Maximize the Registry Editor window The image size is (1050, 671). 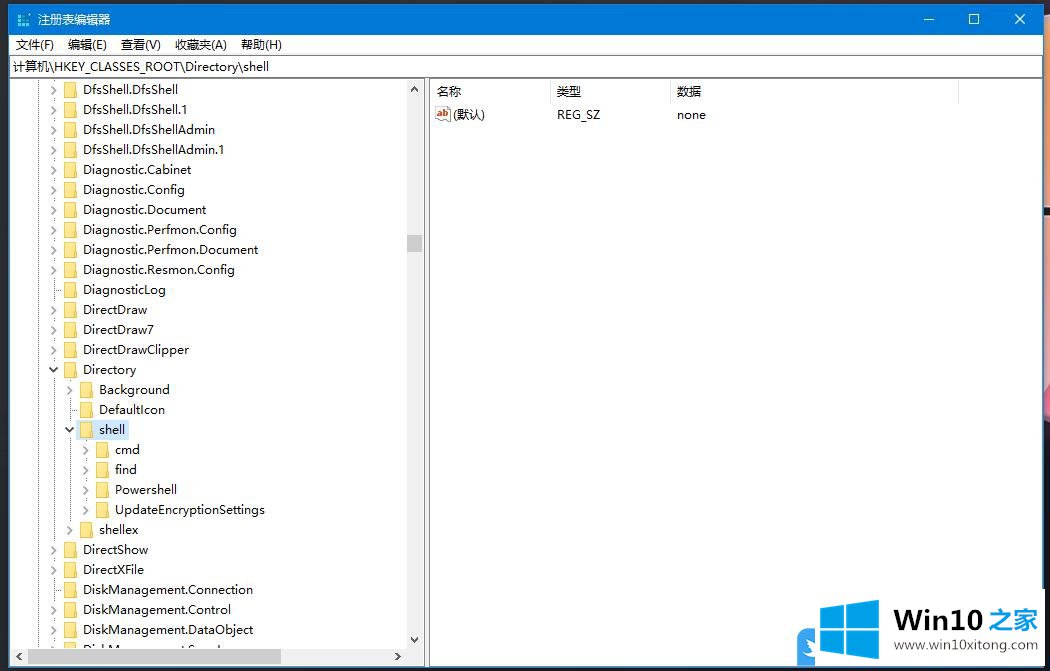pos(974,19)
